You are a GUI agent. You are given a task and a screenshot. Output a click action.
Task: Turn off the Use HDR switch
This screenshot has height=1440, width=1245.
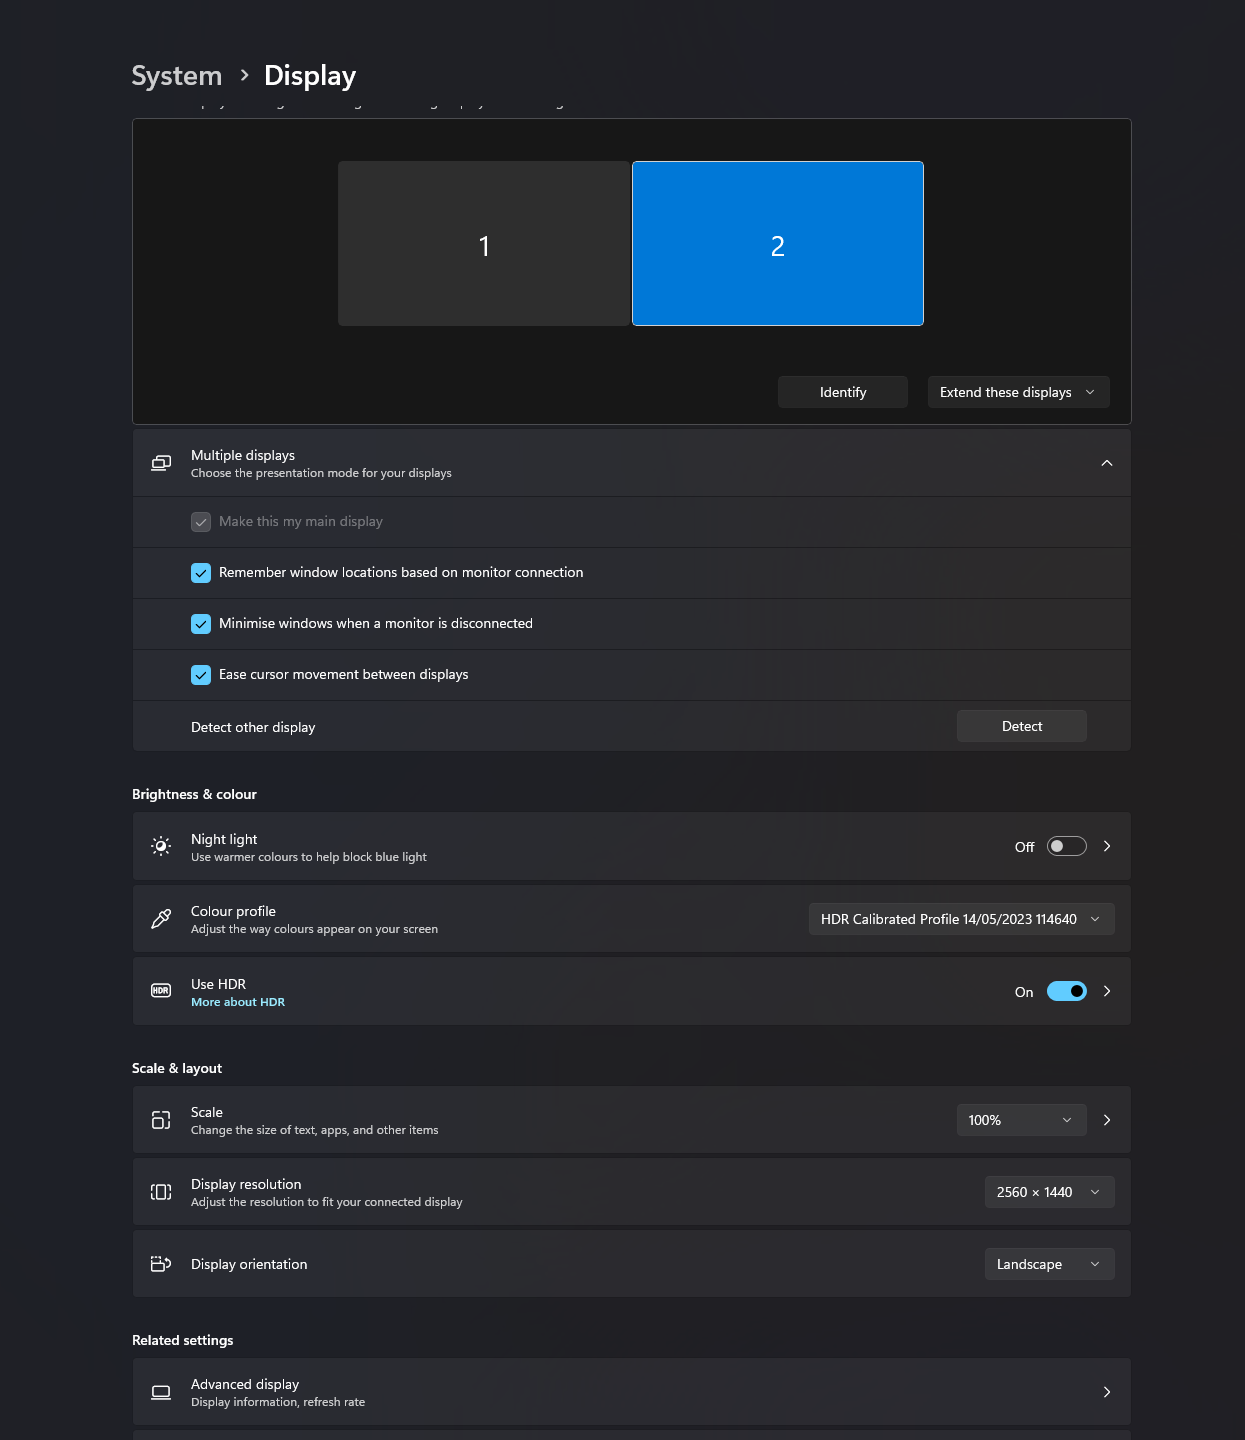1066,991
